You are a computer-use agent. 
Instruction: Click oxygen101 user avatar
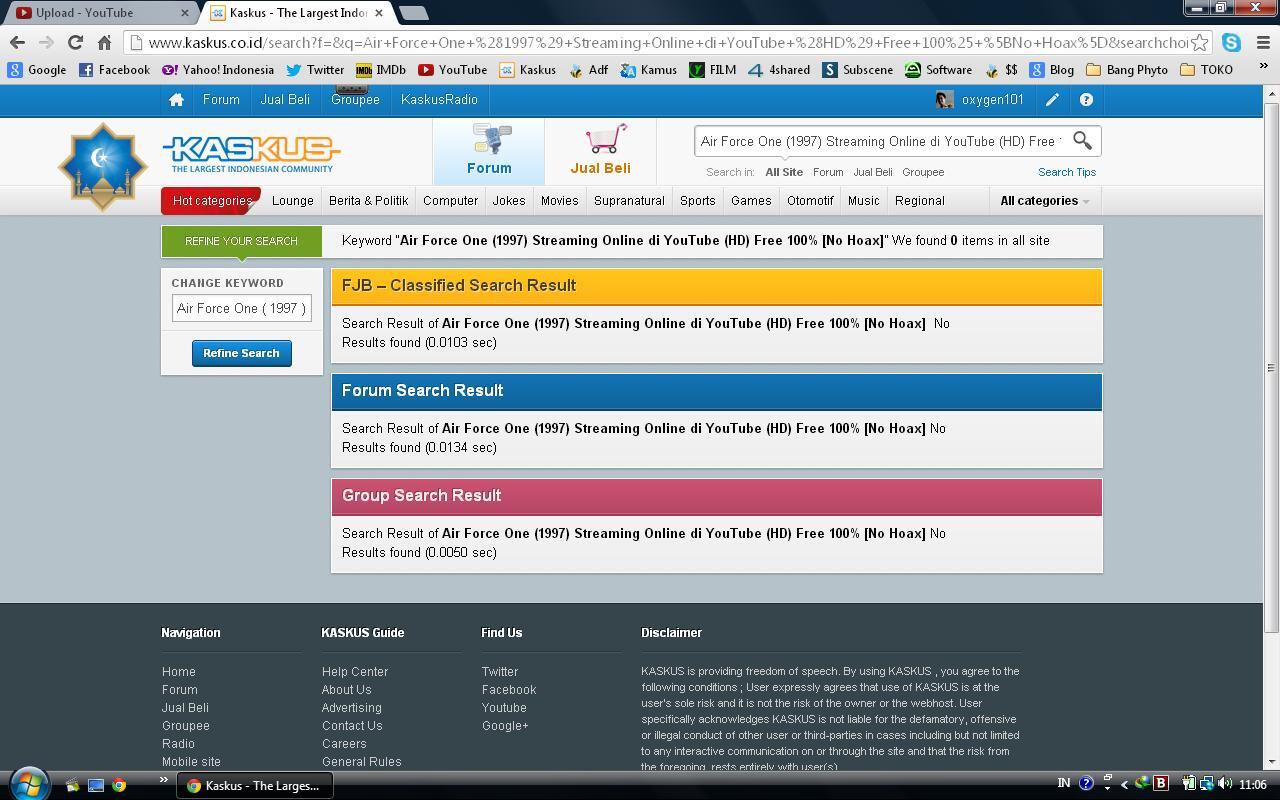pyautogui.click(x=944, y=99)
